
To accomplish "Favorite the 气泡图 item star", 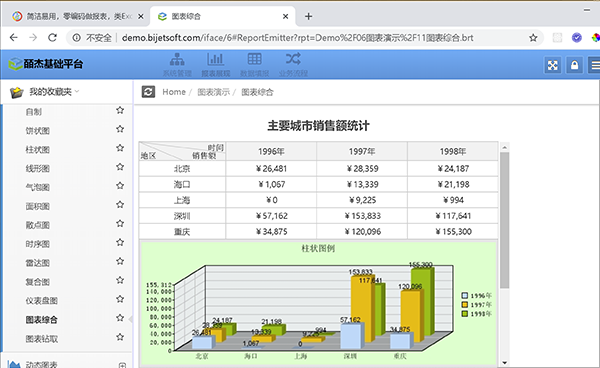I will click(120, 186).
